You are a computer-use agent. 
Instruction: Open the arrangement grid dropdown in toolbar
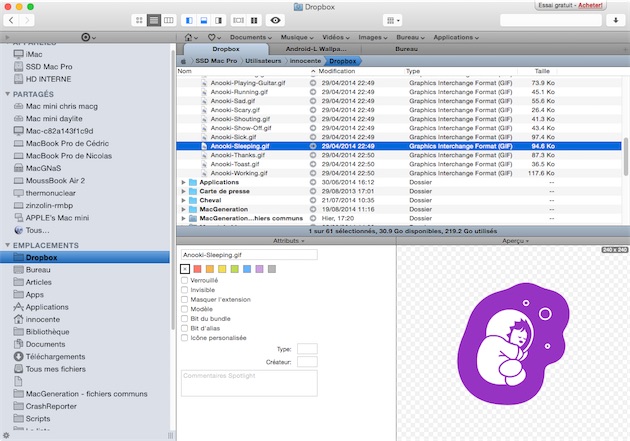coord(393,20)
